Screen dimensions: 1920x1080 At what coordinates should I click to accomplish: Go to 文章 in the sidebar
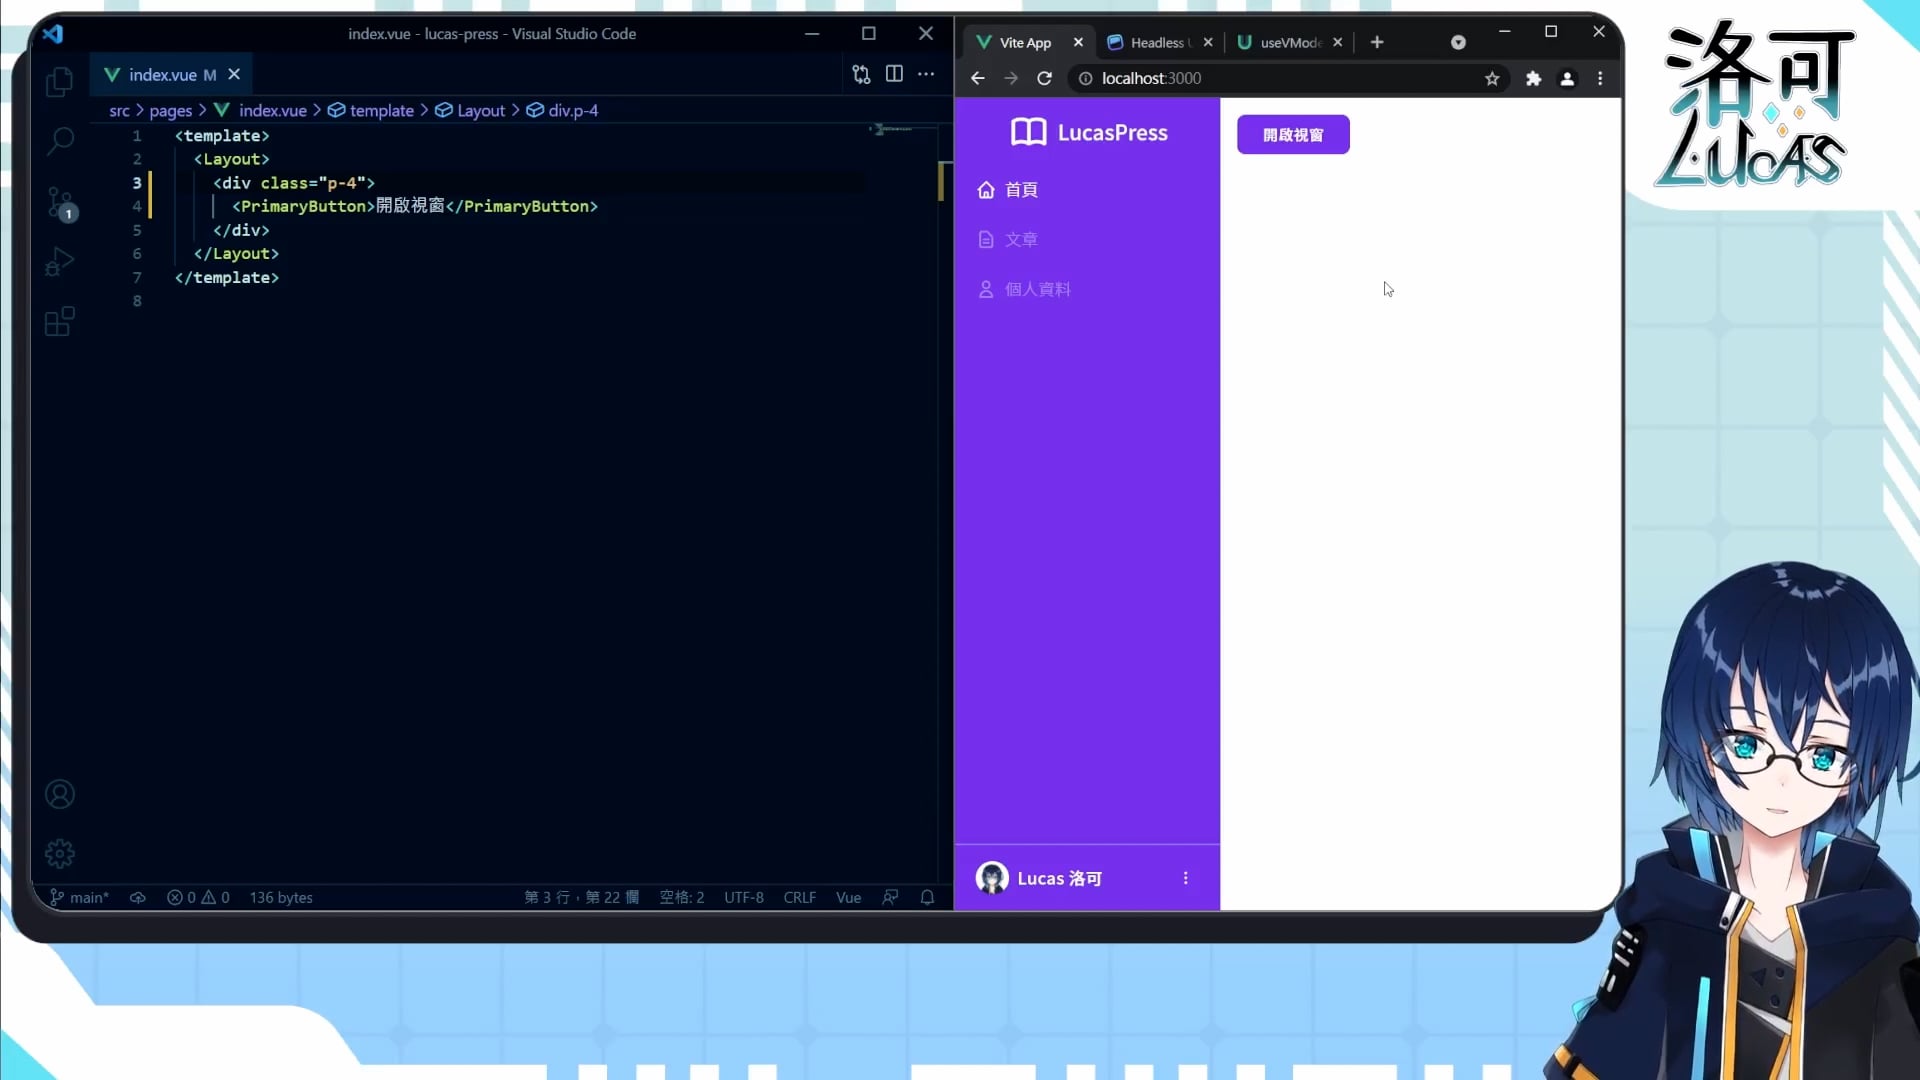[x=1020, y=239]
